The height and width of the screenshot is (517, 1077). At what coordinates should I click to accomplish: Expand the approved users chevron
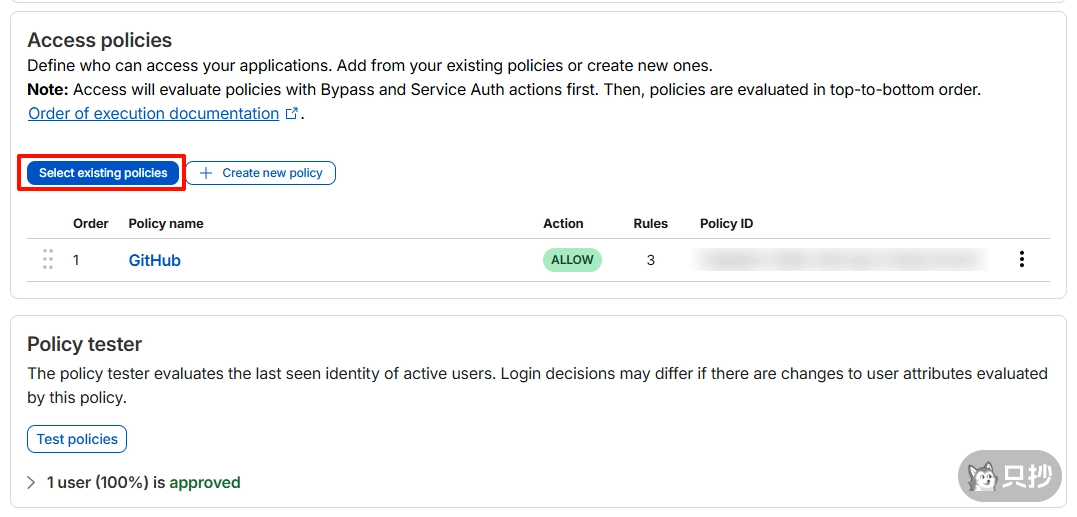point(32,483)
